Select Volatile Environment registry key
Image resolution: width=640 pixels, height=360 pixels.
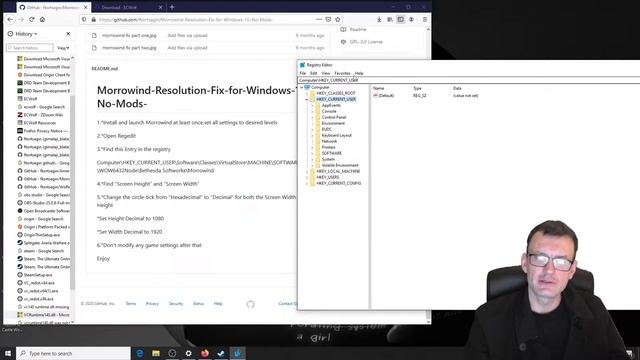point(340,165)
